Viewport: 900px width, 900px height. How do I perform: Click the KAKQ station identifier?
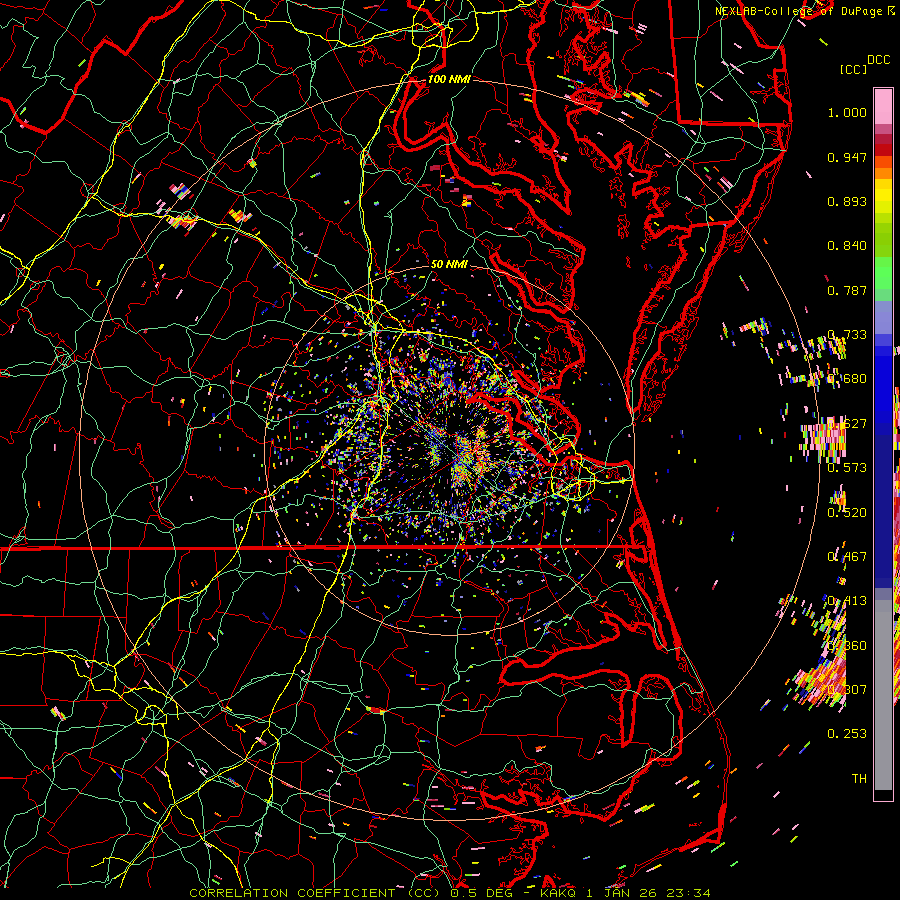tap(560, 893)
